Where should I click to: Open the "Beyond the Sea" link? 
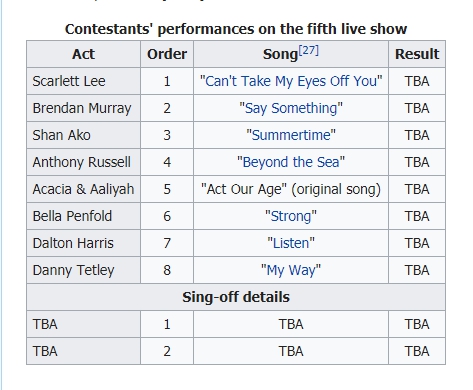click(x=291, y=162)
